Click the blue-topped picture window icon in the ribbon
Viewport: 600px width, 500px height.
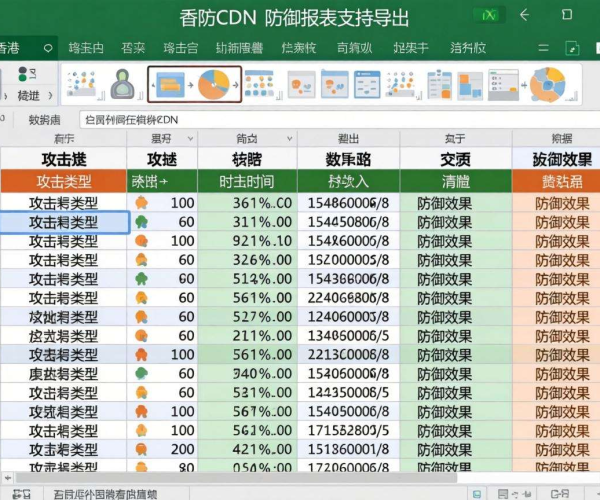pyautogui.click(x=335, y=84)
